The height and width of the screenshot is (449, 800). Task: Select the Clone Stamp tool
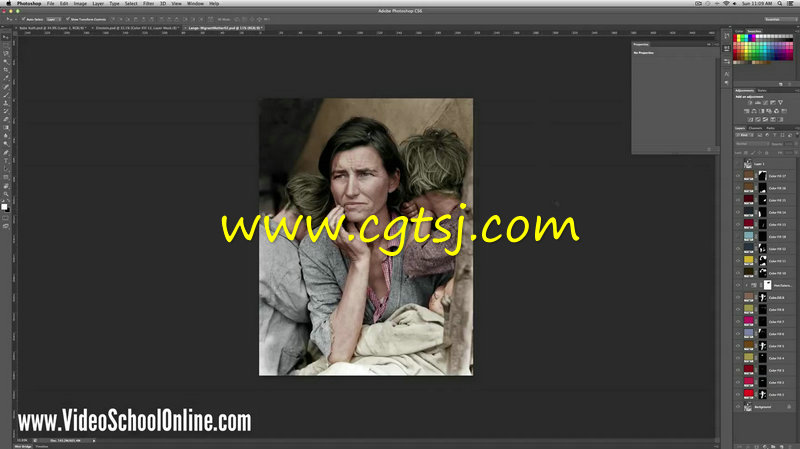click(x=6, y=103)
